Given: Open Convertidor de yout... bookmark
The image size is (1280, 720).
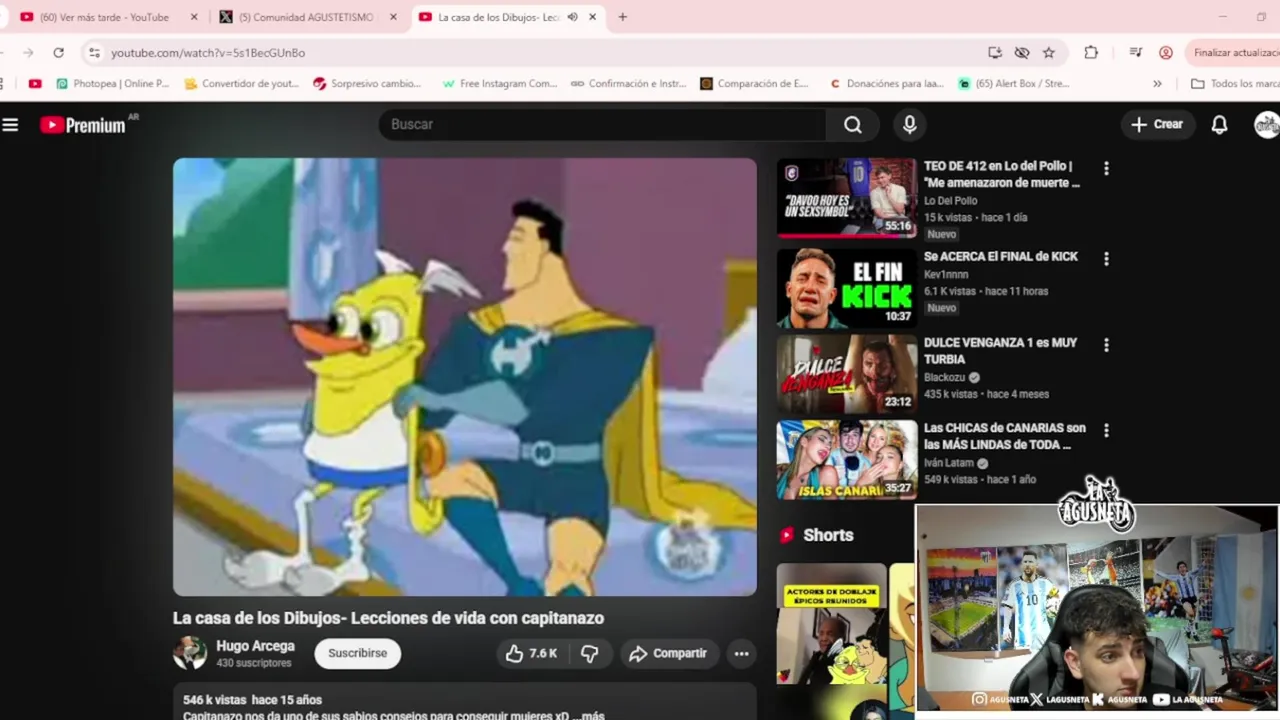Looking at the screenshot, I should (242, 84).
